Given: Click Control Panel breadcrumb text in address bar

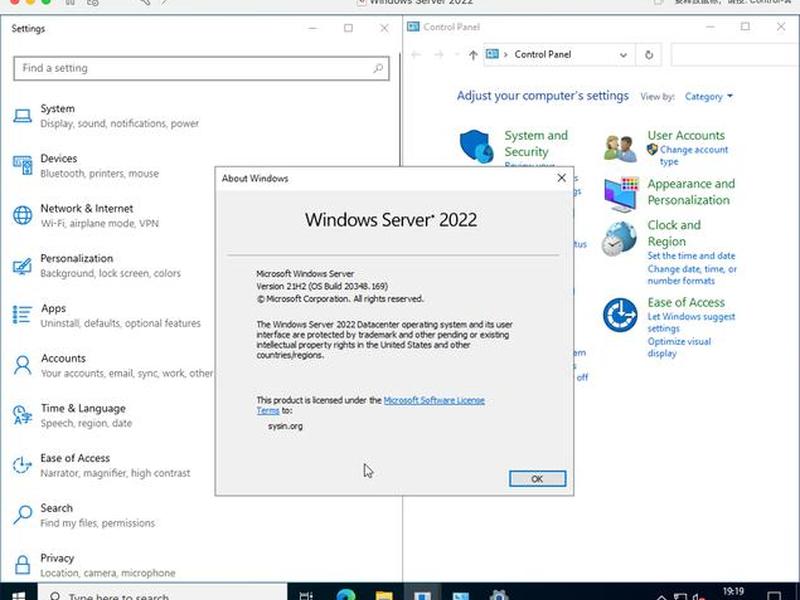Looking at the screenshot, I should pyautogui.click(x=542, y=54).
